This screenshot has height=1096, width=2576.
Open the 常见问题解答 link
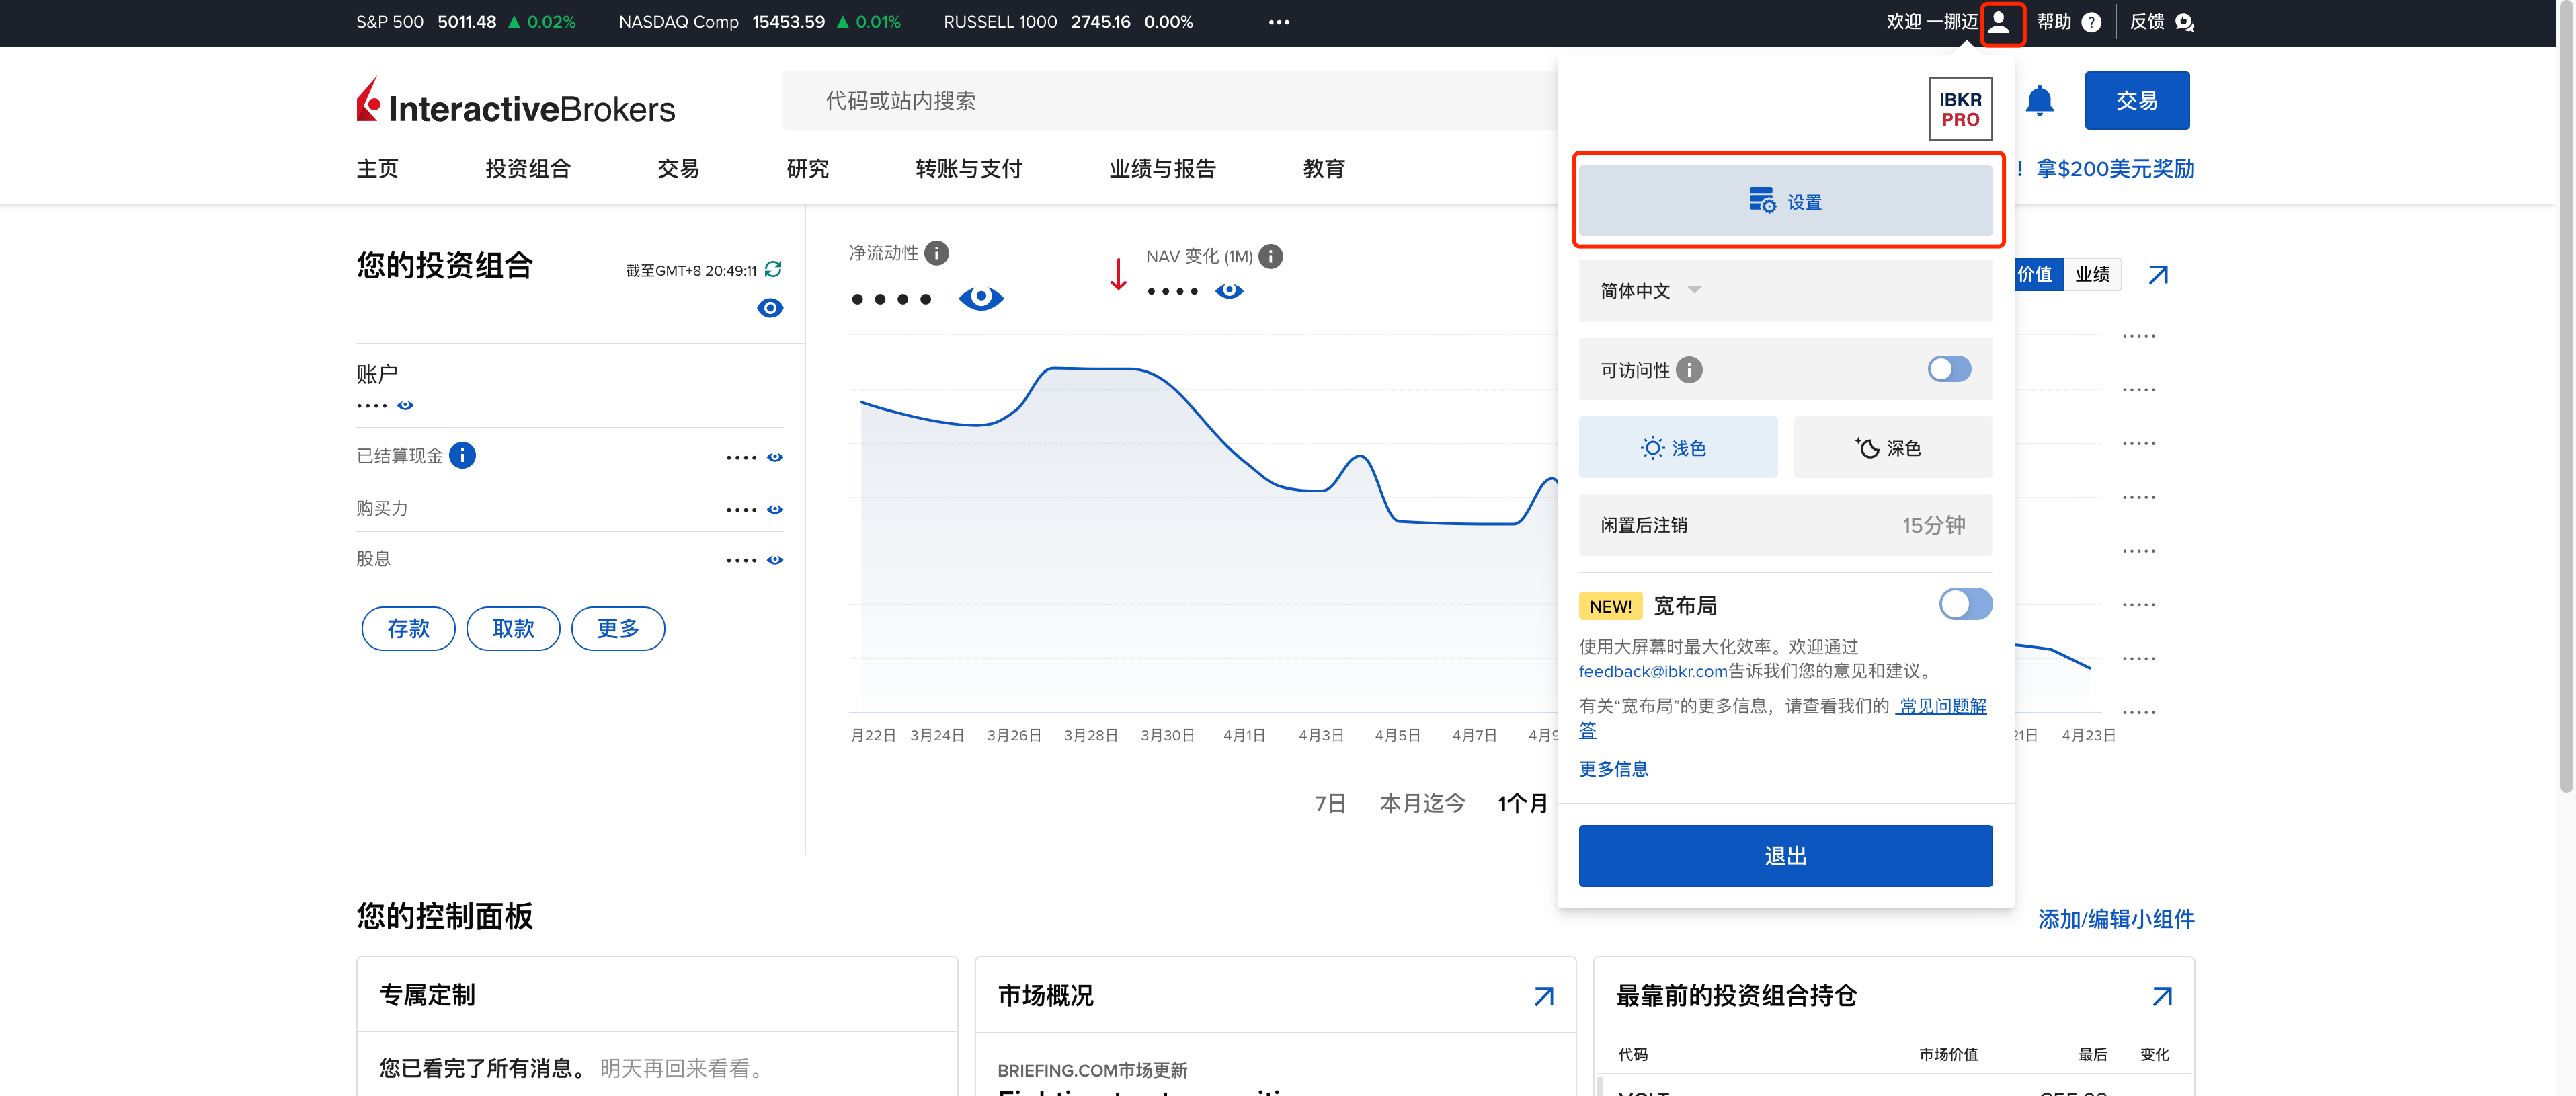[1783, 717]
